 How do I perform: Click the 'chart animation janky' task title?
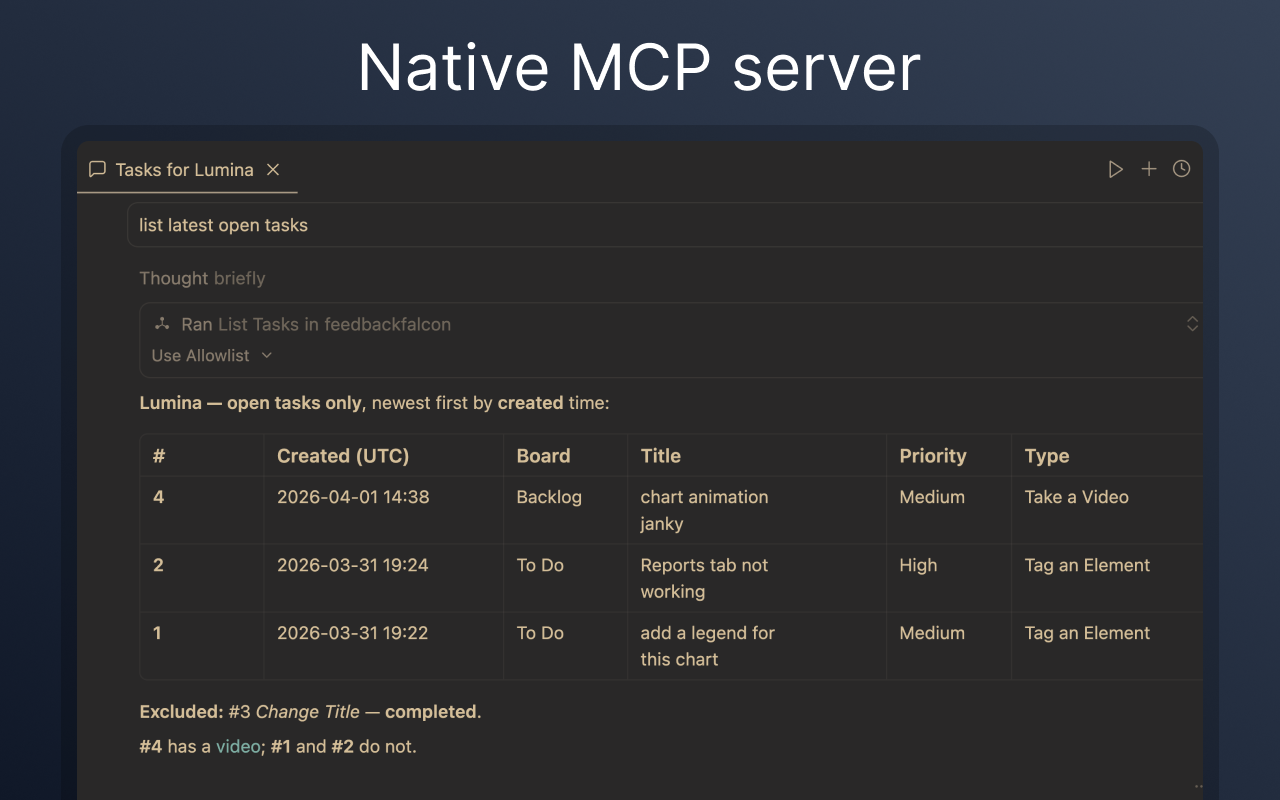tap(703, 510)
